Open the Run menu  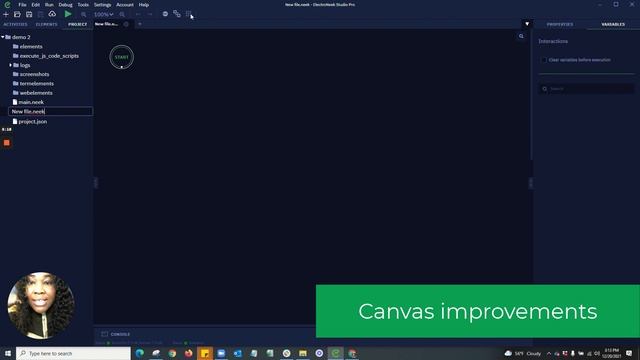click(x=49, y=5)
